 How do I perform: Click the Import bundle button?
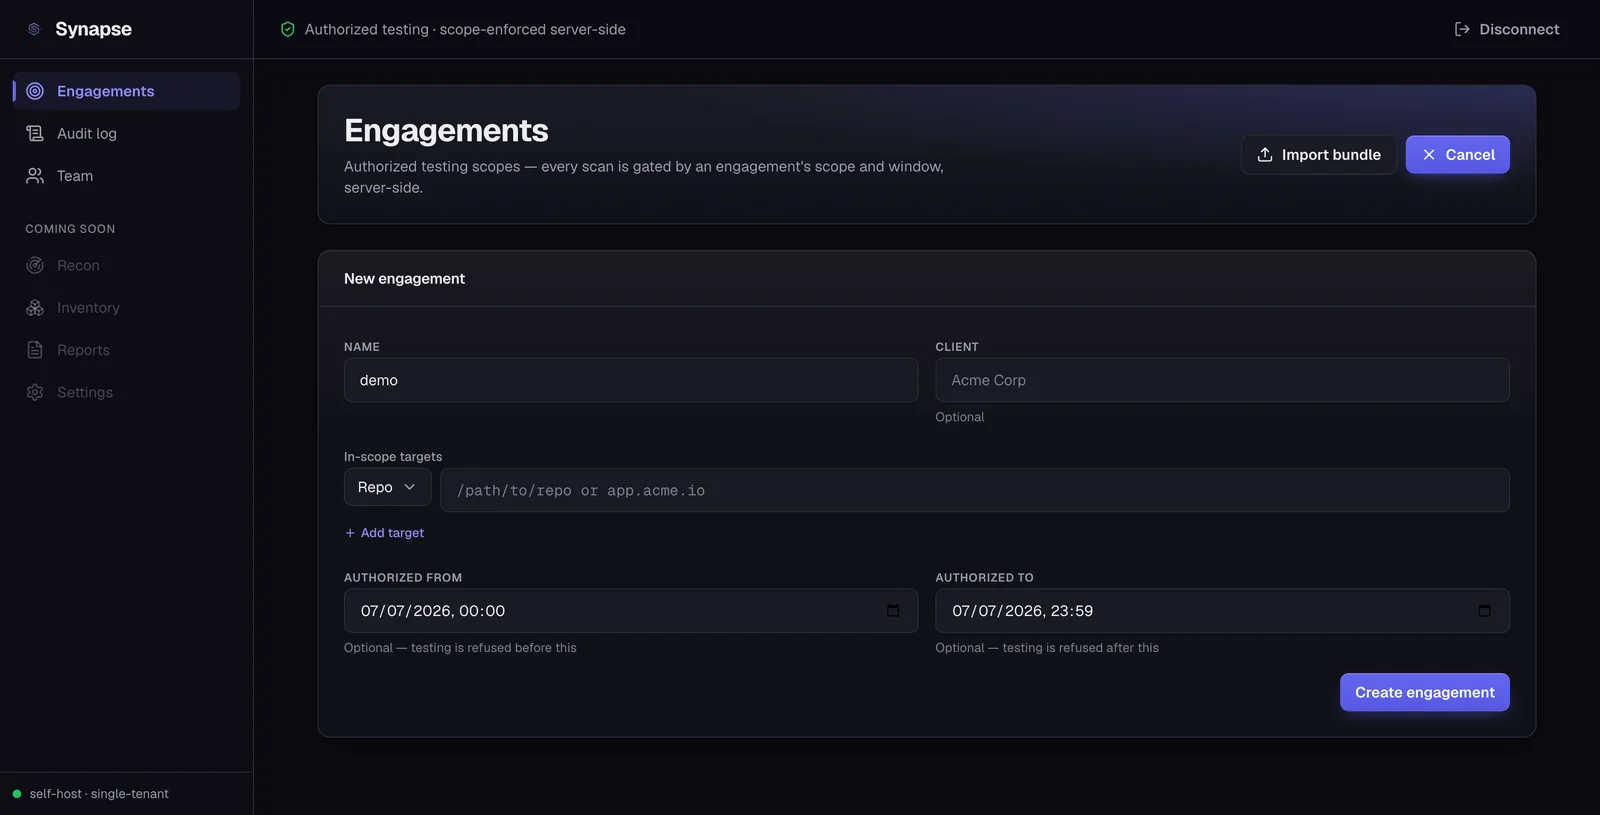pos(1319,154)
